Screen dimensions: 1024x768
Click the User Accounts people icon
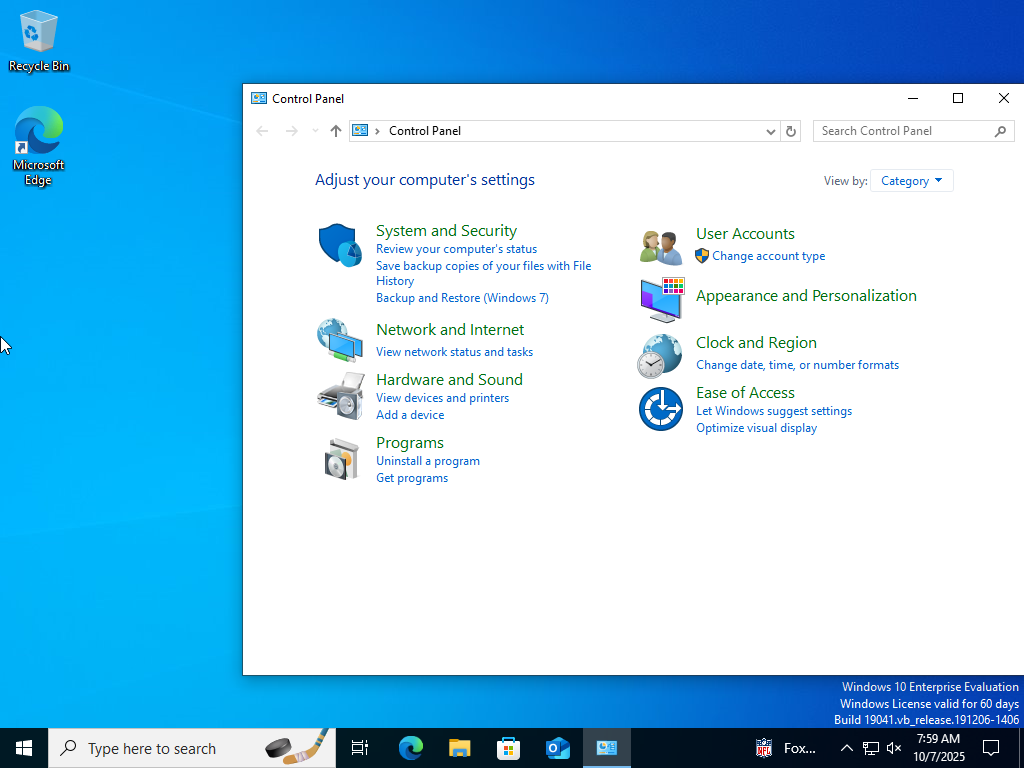click(x=660, y=246)
